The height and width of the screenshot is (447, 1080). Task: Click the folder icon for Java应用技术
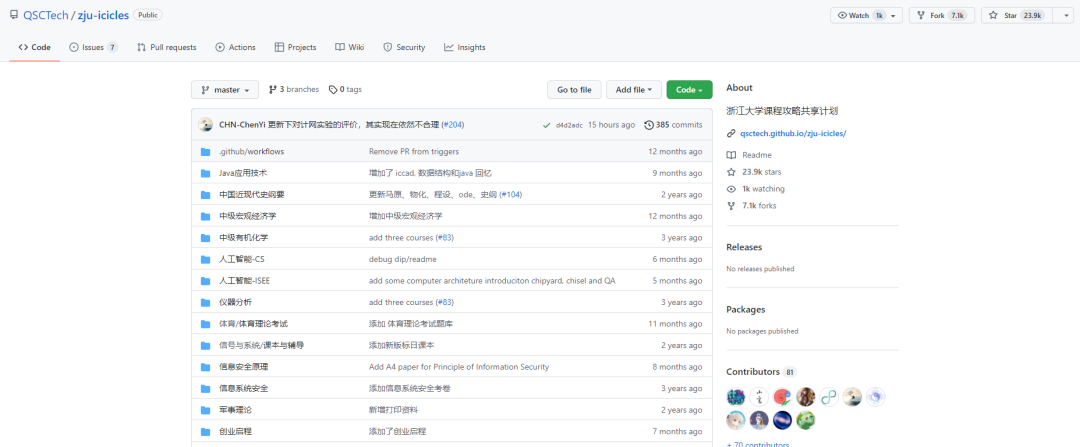pos(205,173)
